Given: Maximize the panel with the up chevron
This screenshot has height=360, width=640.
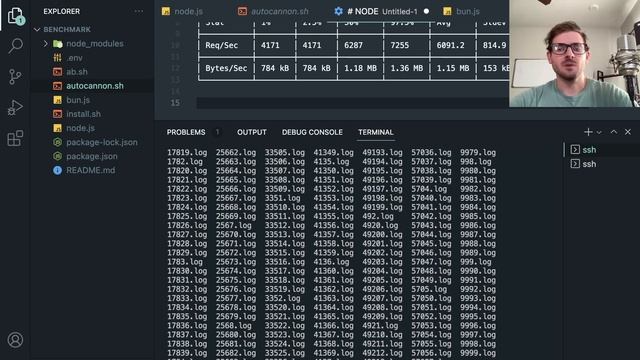Looking at the screenshot, I should (613, 132).
